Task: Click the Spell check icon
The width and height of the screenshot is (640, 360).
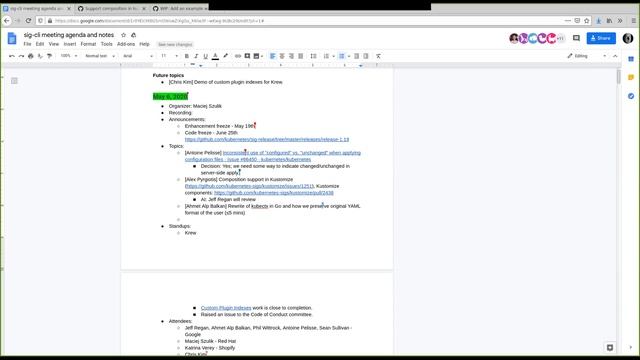Action: [x=40, y=56]
